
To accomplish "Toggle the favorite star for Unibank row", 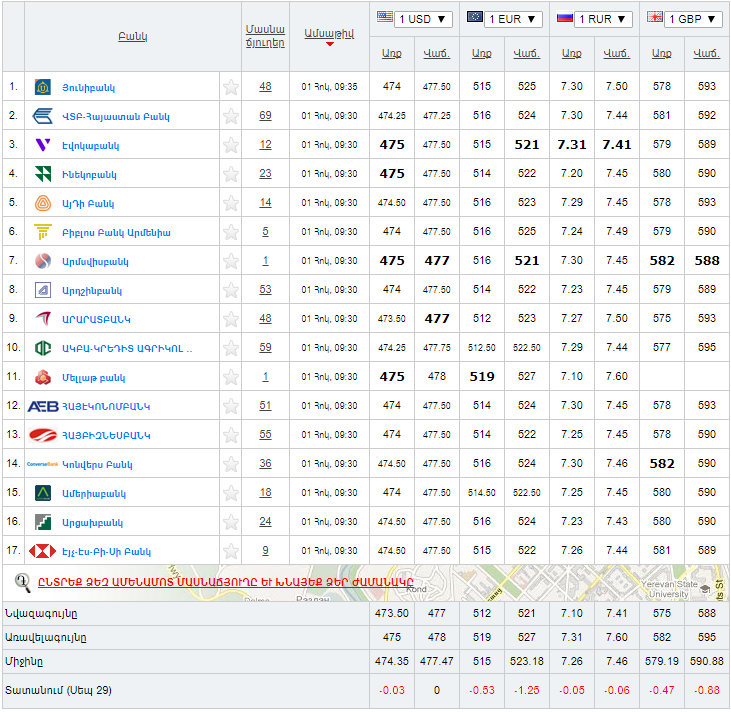I will coord(231,87).
